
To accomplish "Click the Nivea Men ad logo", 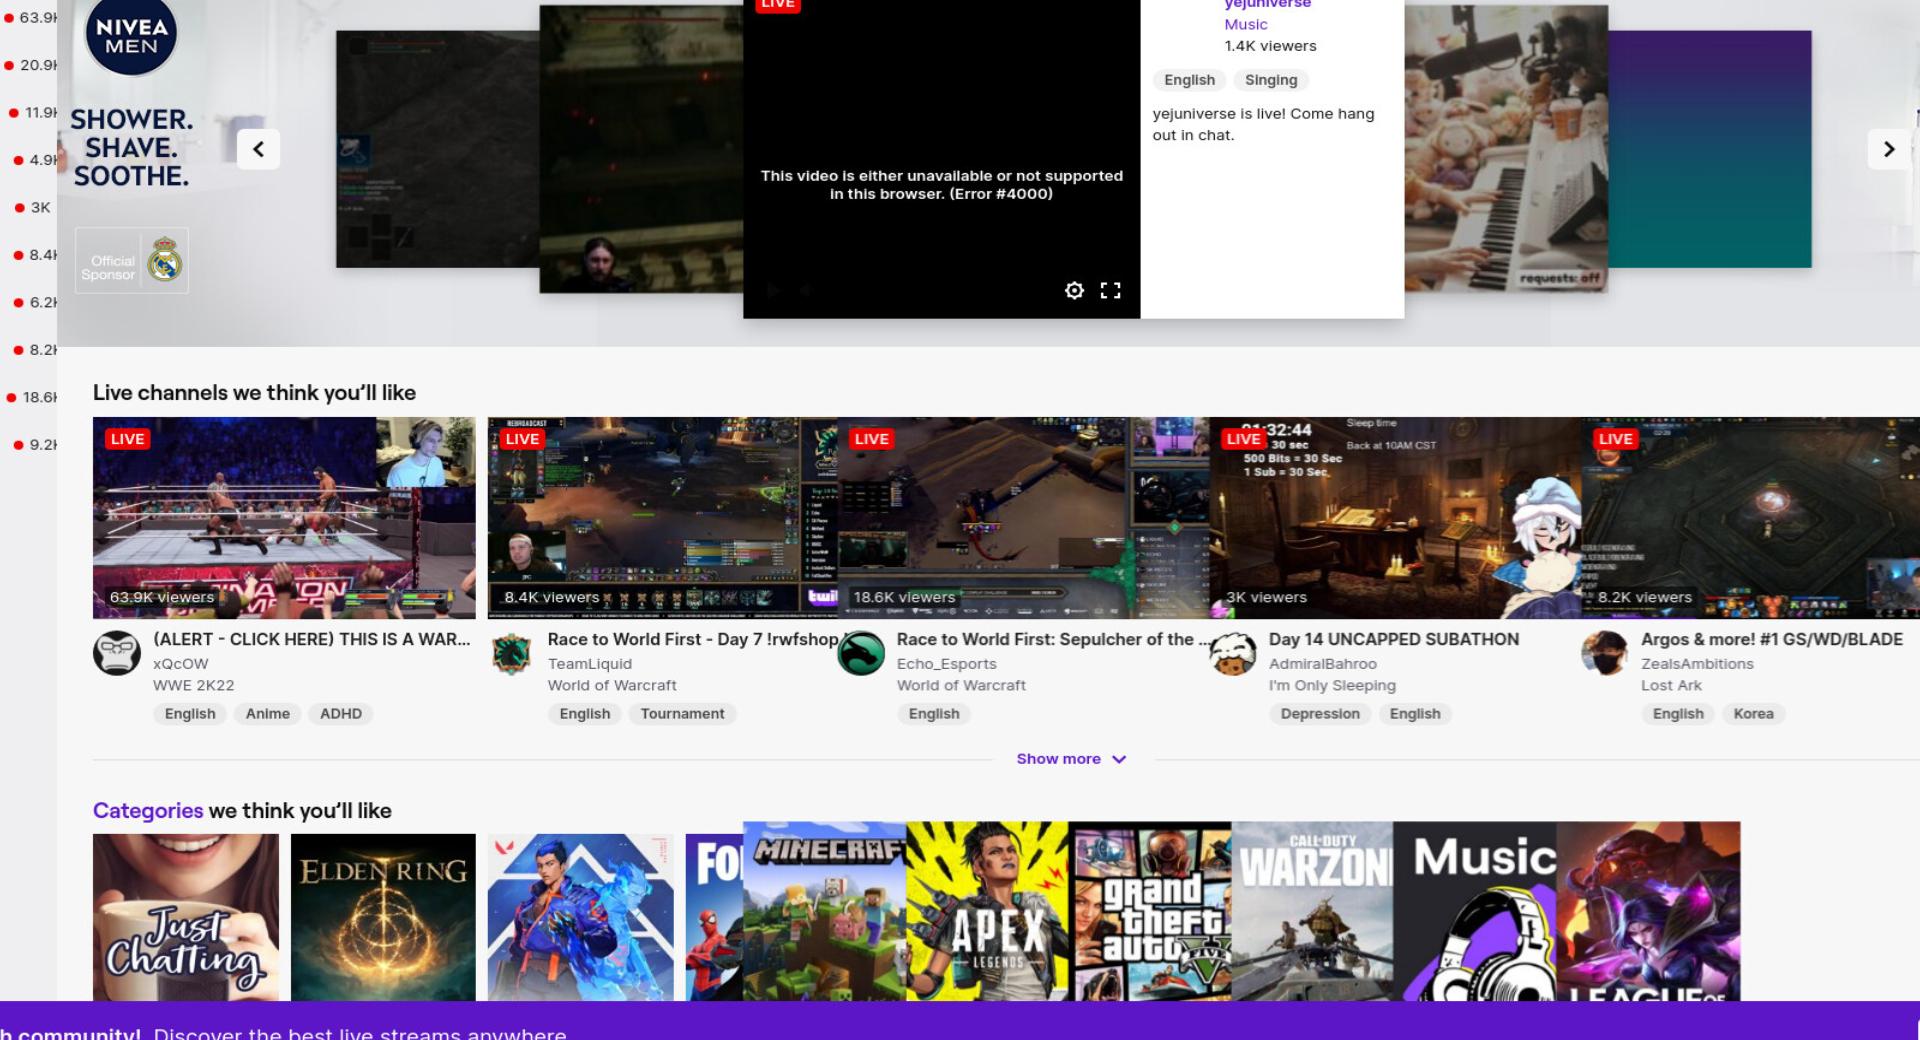I will tap(131, 36).
